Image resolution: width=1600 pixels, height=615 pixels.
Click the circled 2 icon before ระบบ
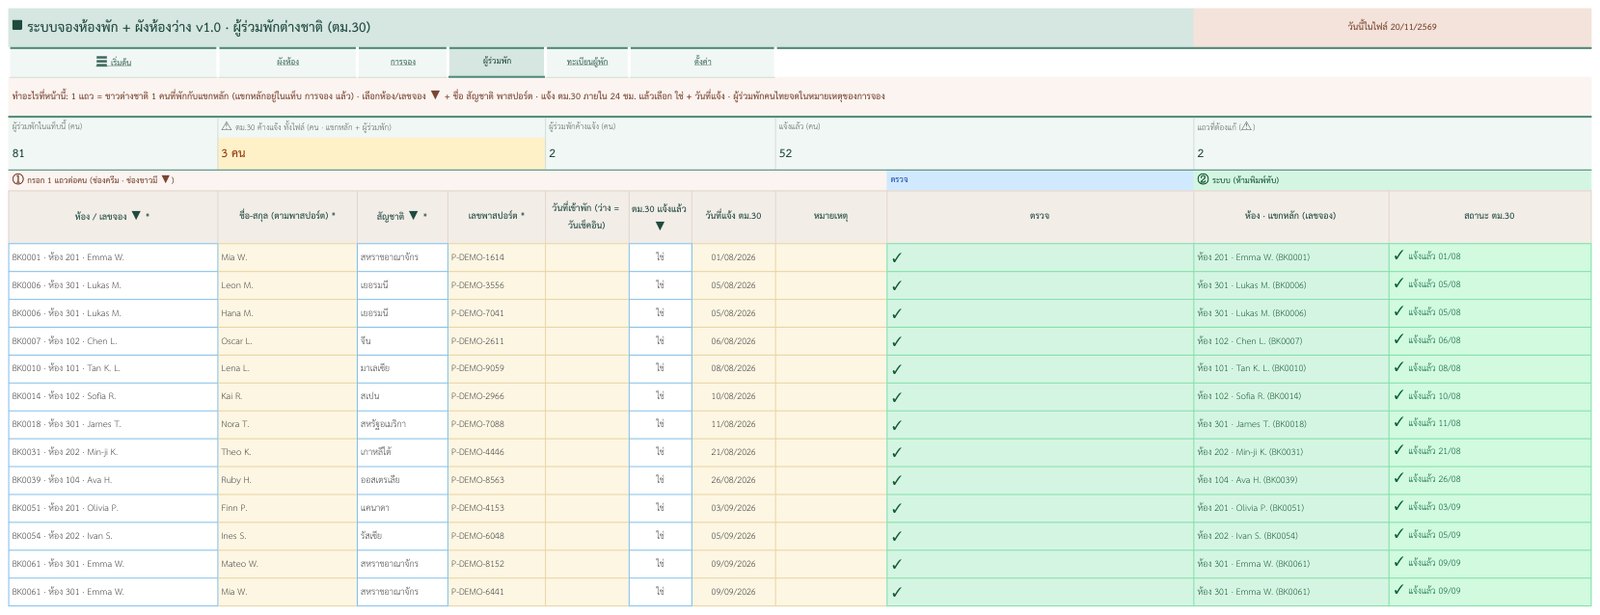point(1203,180)
